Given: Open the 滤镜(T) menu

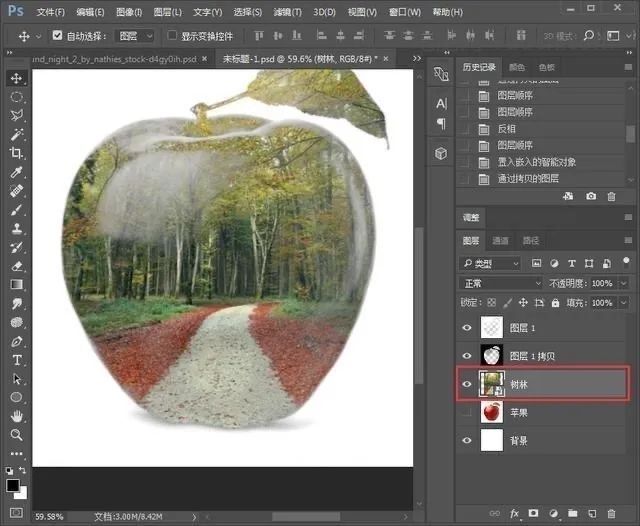Looking at the screenshot, I should (x=290, y=12).
